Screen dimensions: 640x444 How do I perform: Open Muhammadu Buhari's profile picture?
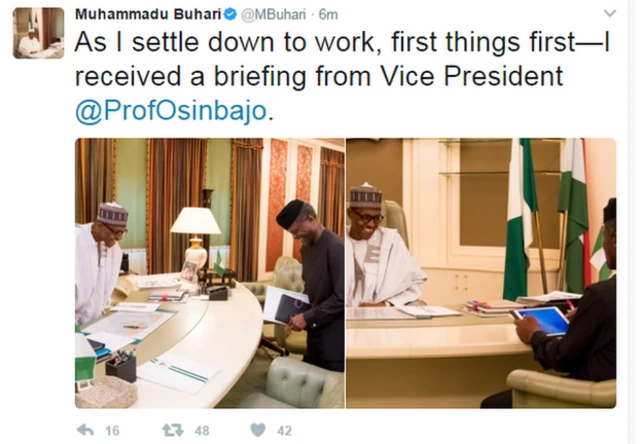pyautogui.click(x=39, y=32)
